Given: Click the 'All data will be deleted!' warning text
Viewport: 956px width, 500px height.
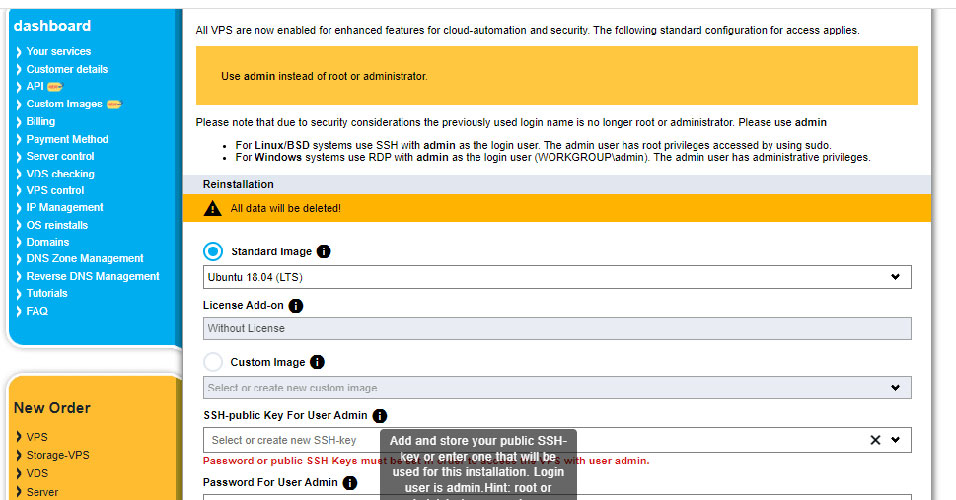Looking at the screenshot, I should (285, 209).
